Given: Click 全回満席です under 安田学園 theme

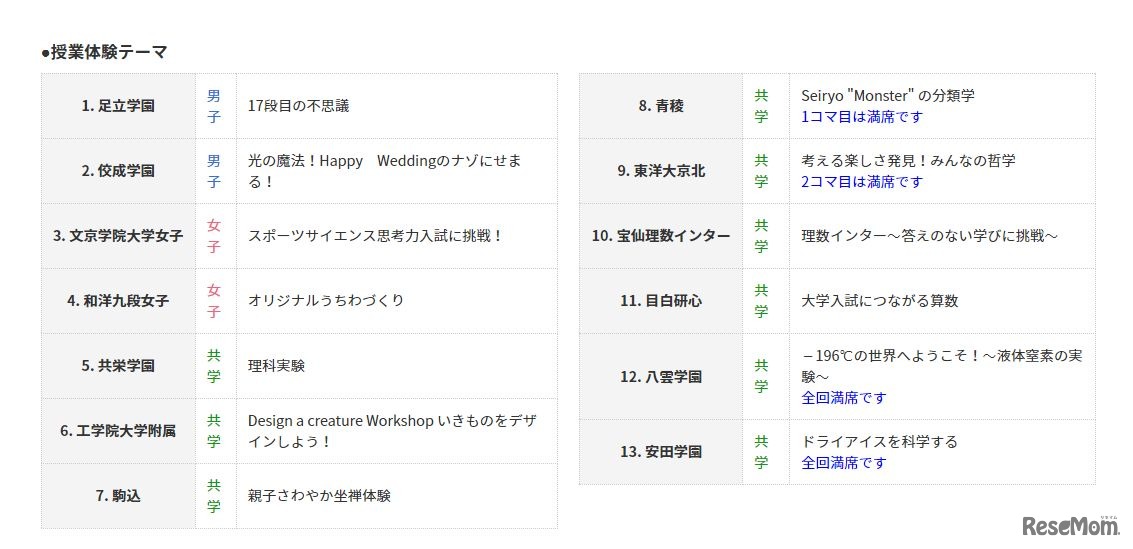Looking at the screenshot, I should [844, 463].
